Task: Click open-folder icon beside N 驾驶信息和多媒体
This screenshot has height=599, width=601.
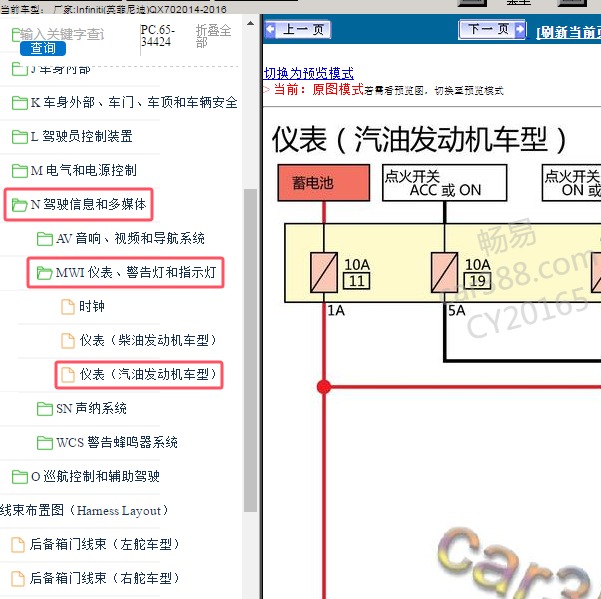Action: coord(20,205)
